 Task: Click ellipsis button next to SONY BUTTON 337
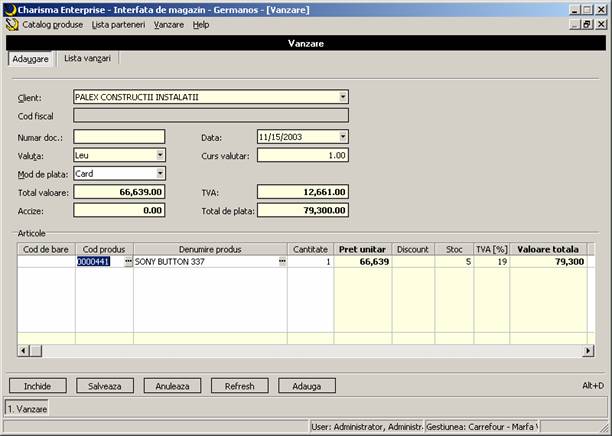[282, 261]
